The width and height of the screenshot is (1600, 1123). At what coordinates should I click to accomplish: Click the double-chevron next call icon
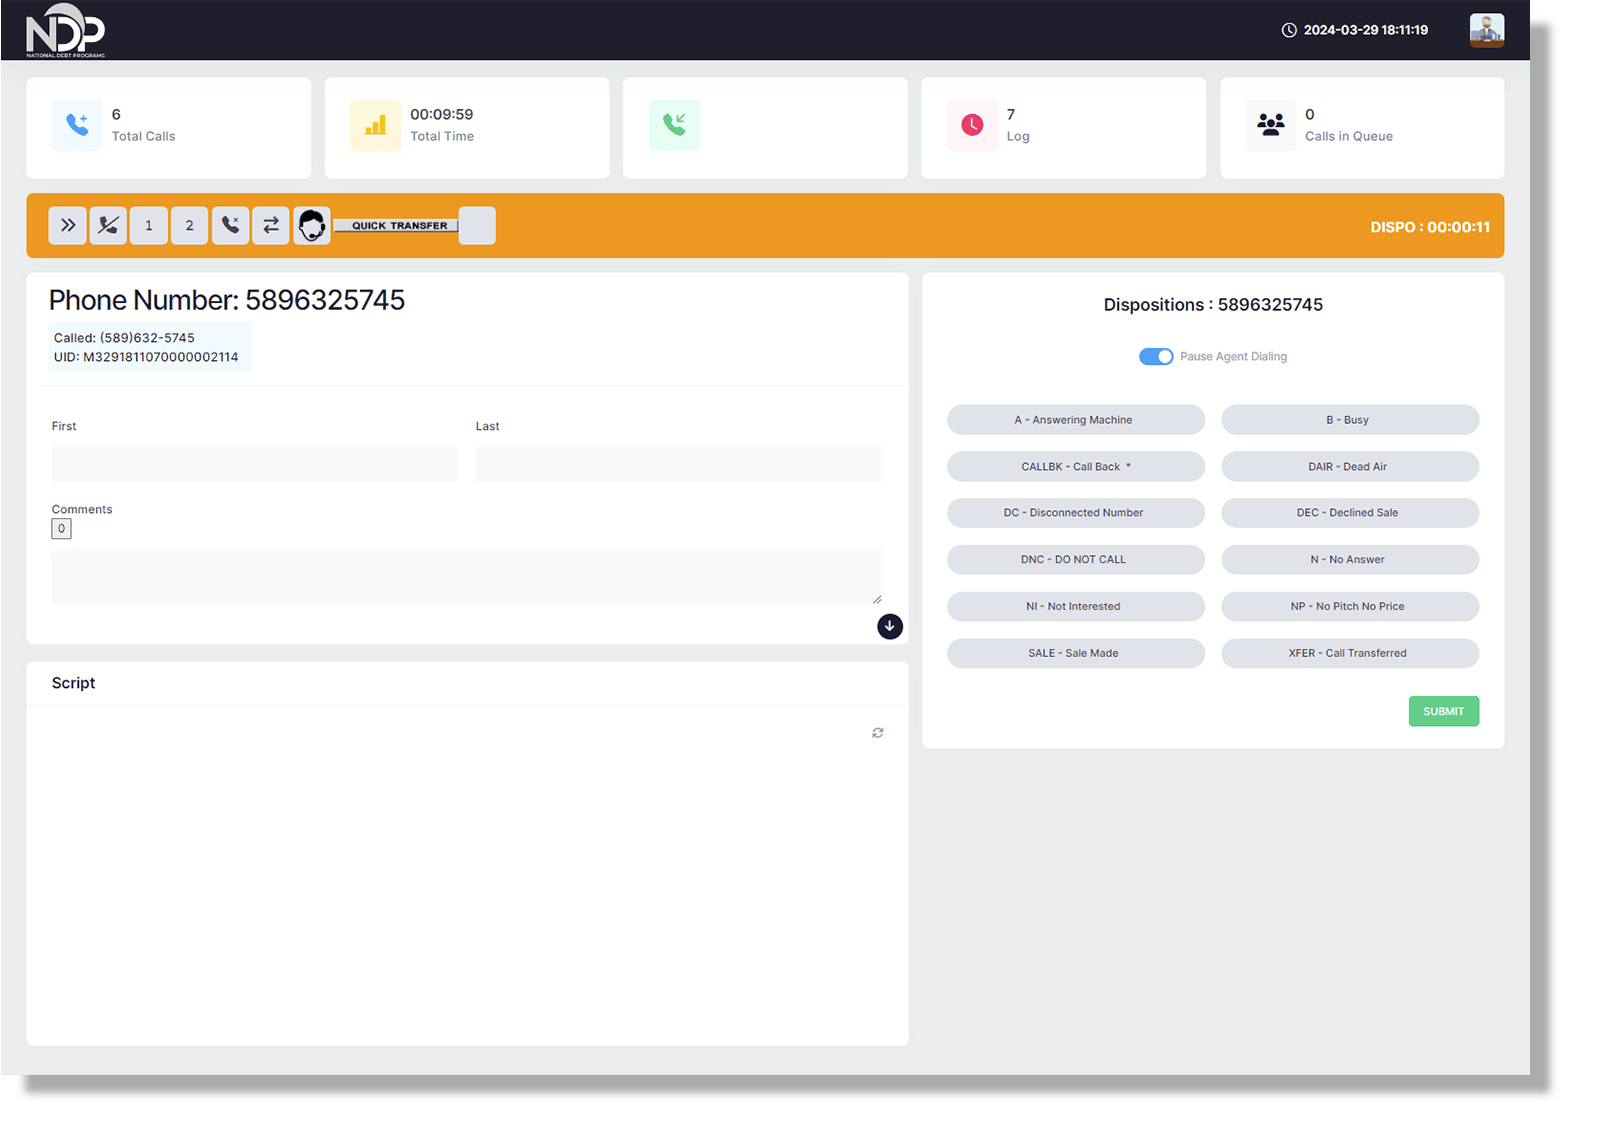click(x=68, y=226)
